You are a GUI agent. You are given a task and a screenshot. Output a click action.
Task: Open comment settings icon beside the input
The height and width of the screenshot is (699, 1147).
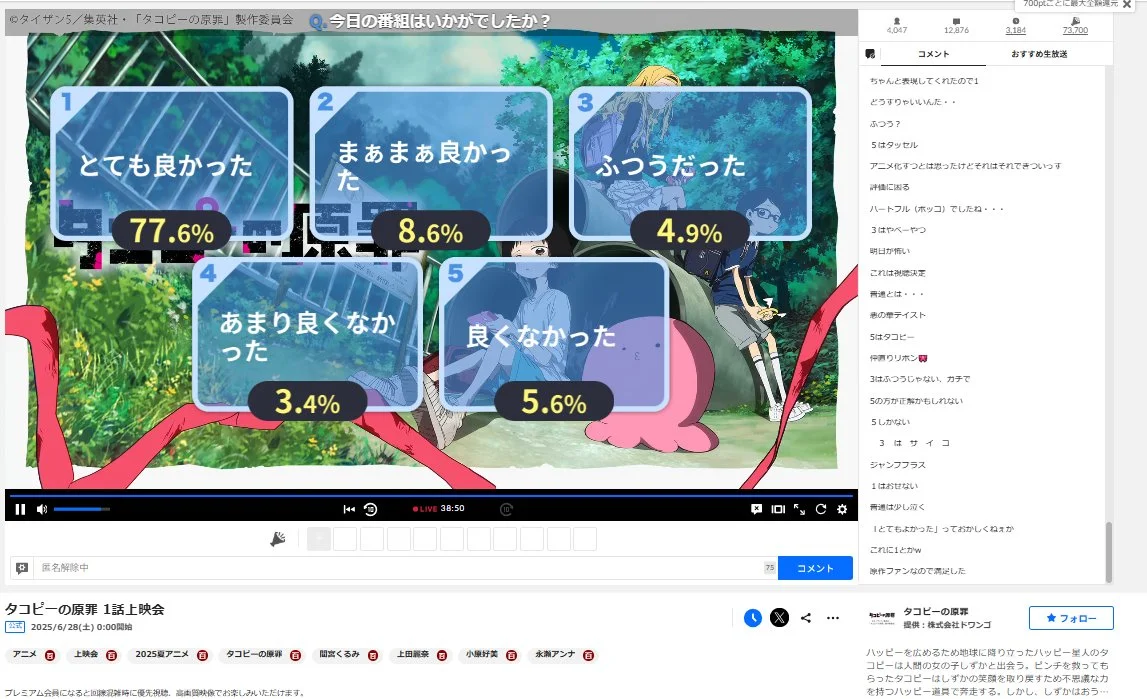coord(22,567)
